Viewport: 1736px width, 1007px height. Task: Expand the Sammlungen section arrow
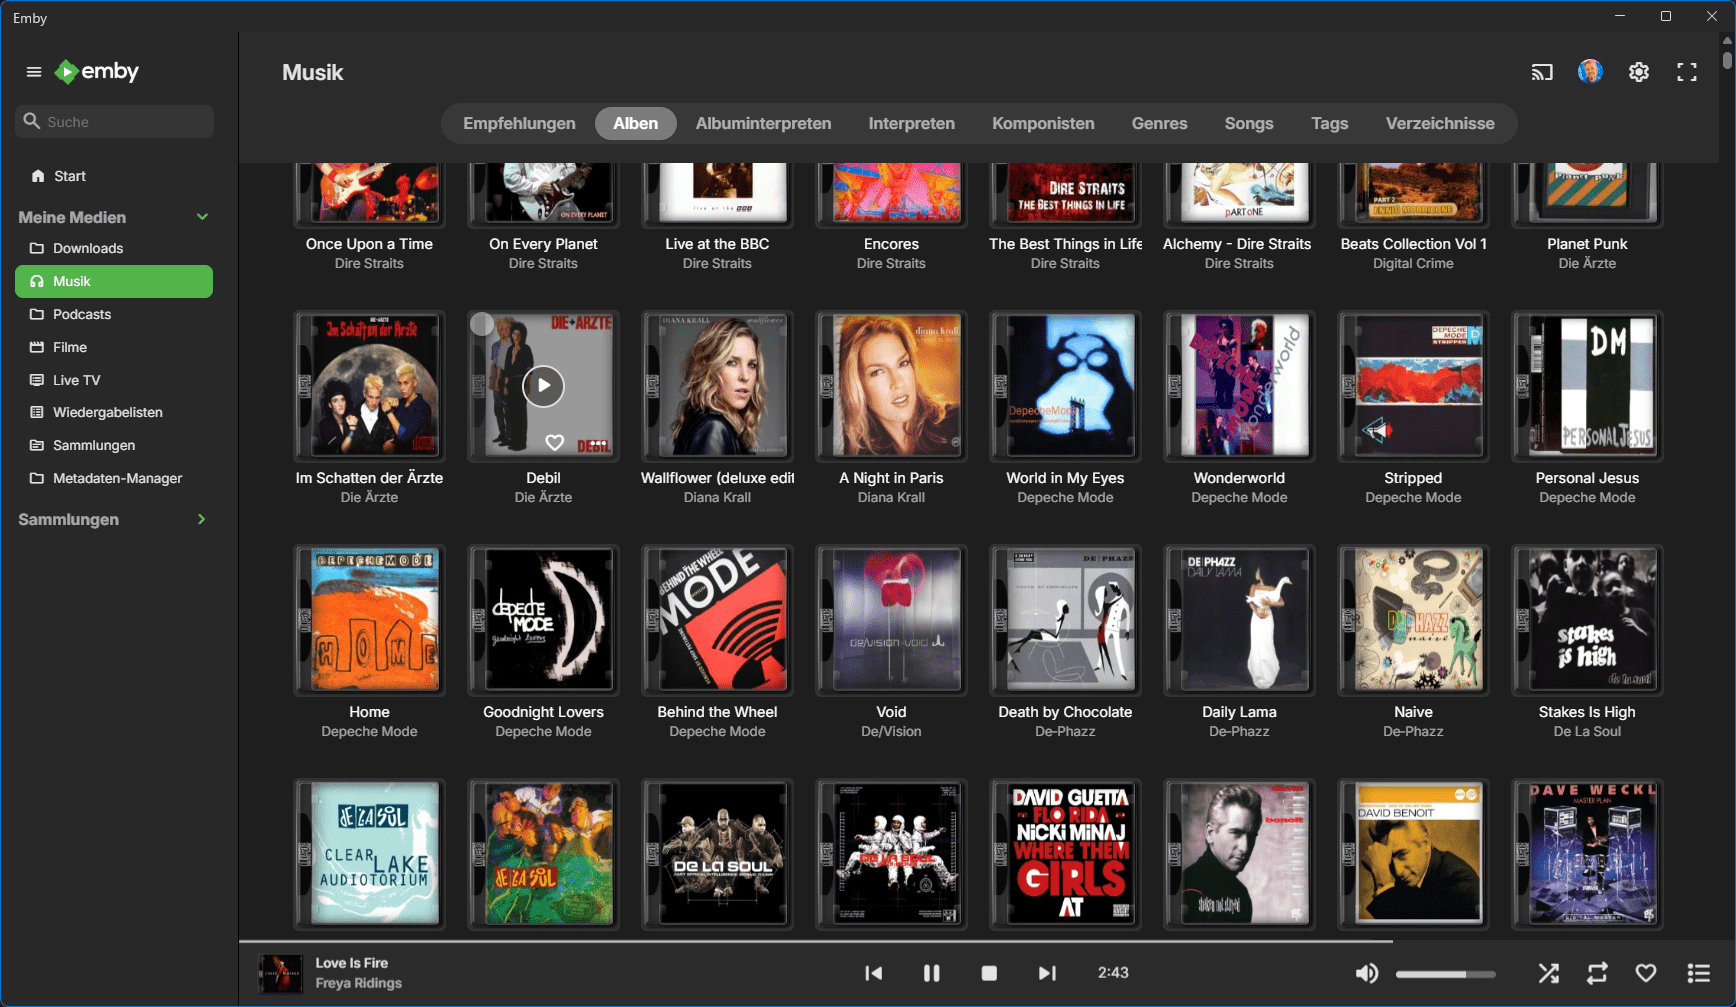[202, 519]
